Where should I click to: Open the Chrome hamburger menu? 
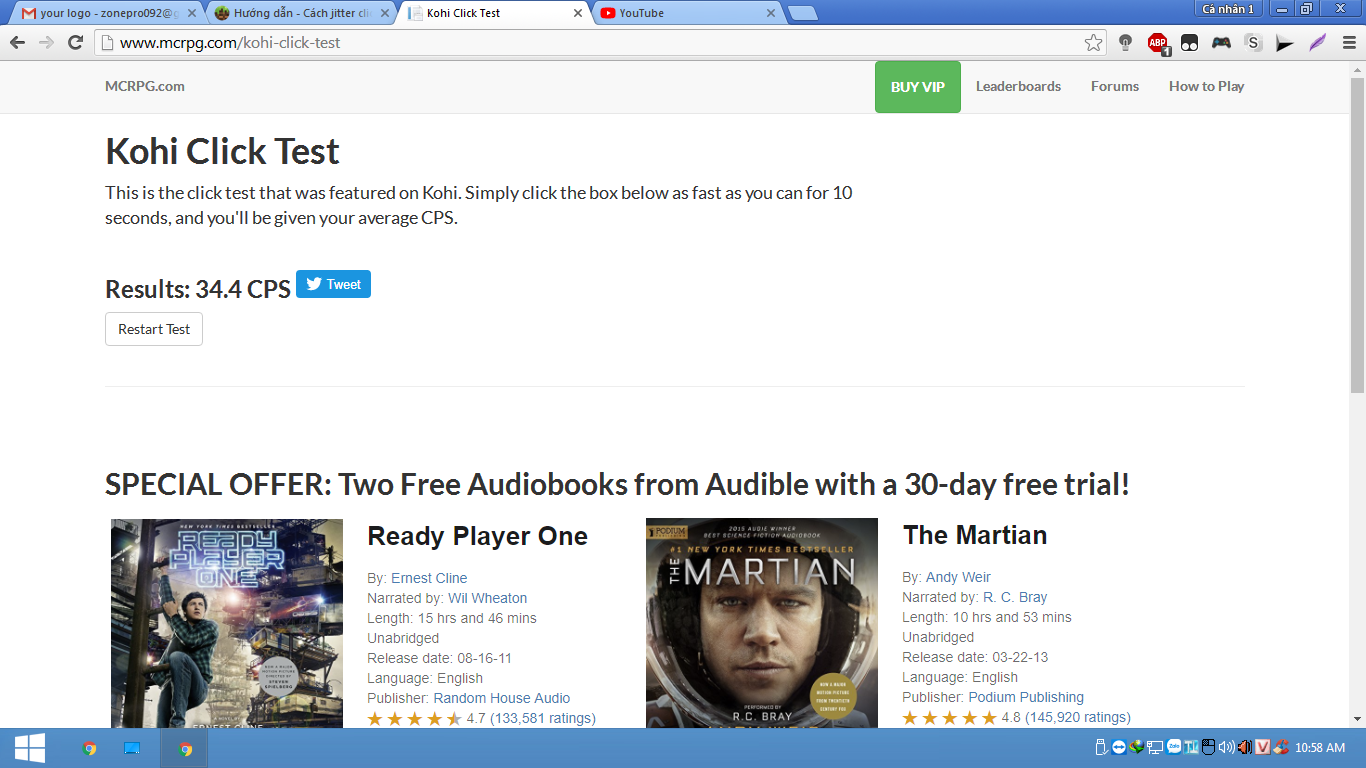(1348, 43)
